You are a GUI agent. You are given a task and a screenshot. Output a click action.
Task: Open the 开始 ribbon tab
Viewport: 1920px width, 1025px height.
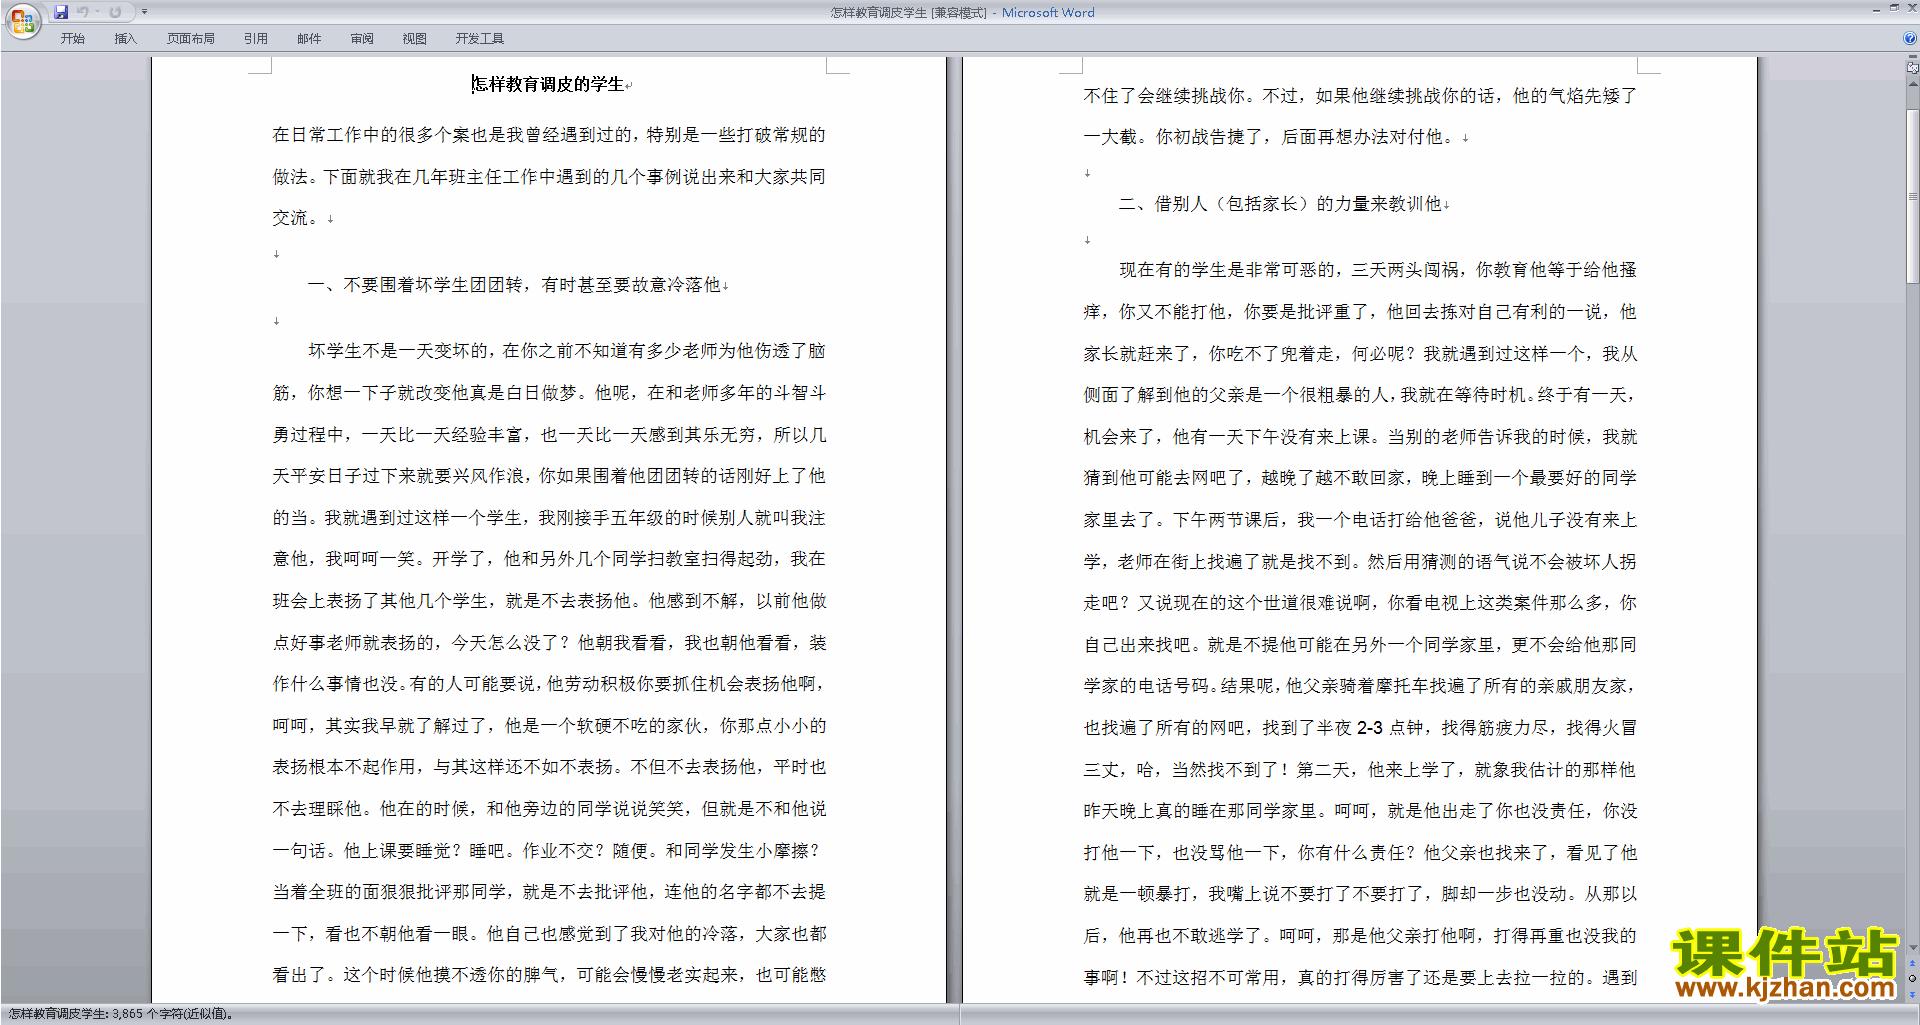pos(72,39)
